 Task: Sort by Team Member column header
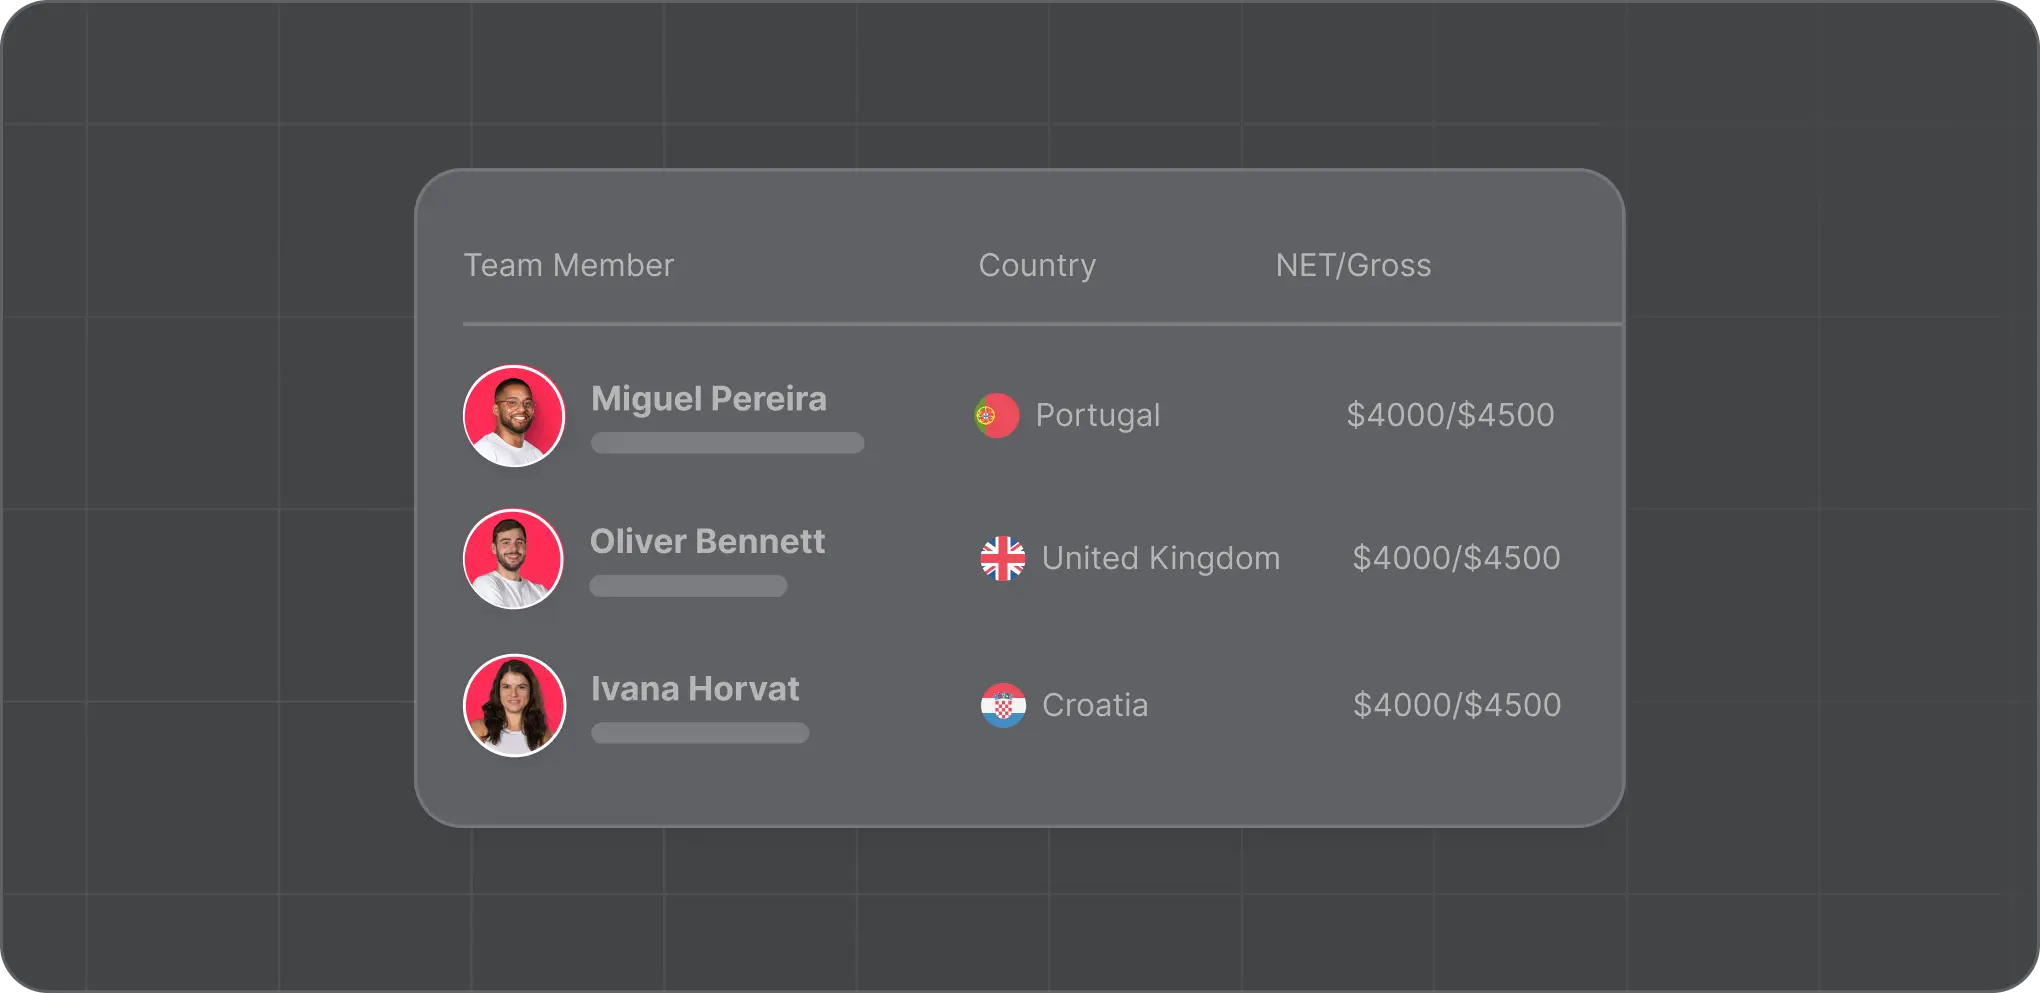coord(569,265)
